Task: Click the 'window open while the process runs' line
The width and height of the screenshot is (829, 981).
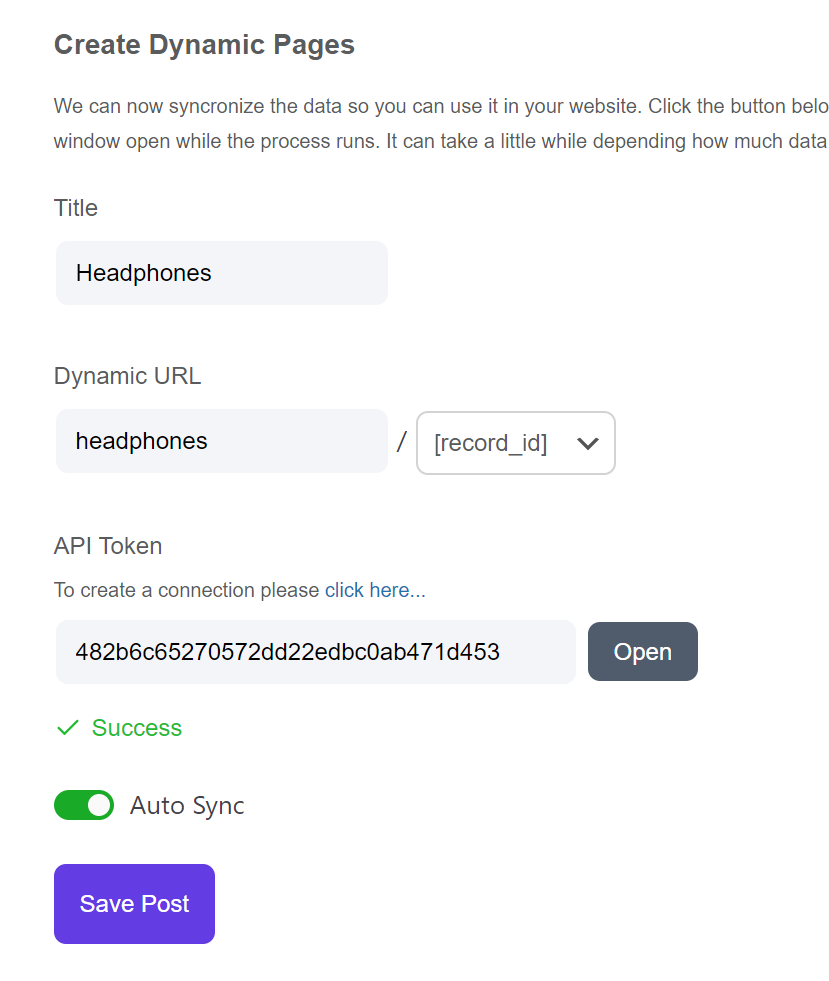Action: point(441,141)
